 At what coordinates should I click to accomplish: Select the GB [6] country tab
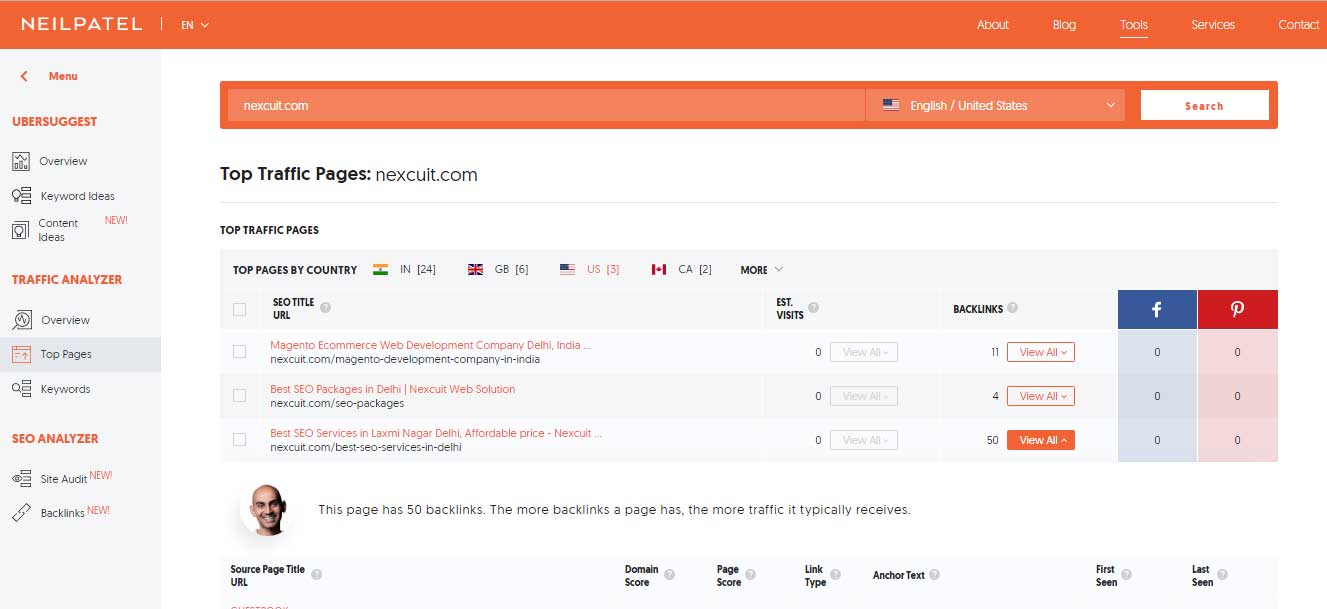[x=498, y=269]
